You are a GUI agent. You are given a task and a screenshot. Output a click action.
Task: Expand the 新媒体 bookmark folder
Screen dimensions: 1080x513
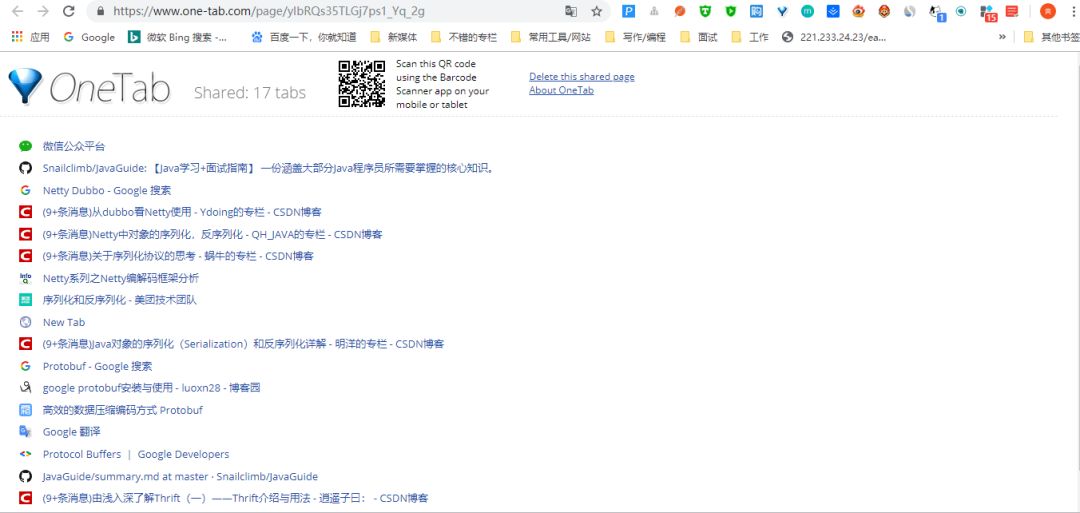click(393, 37)
